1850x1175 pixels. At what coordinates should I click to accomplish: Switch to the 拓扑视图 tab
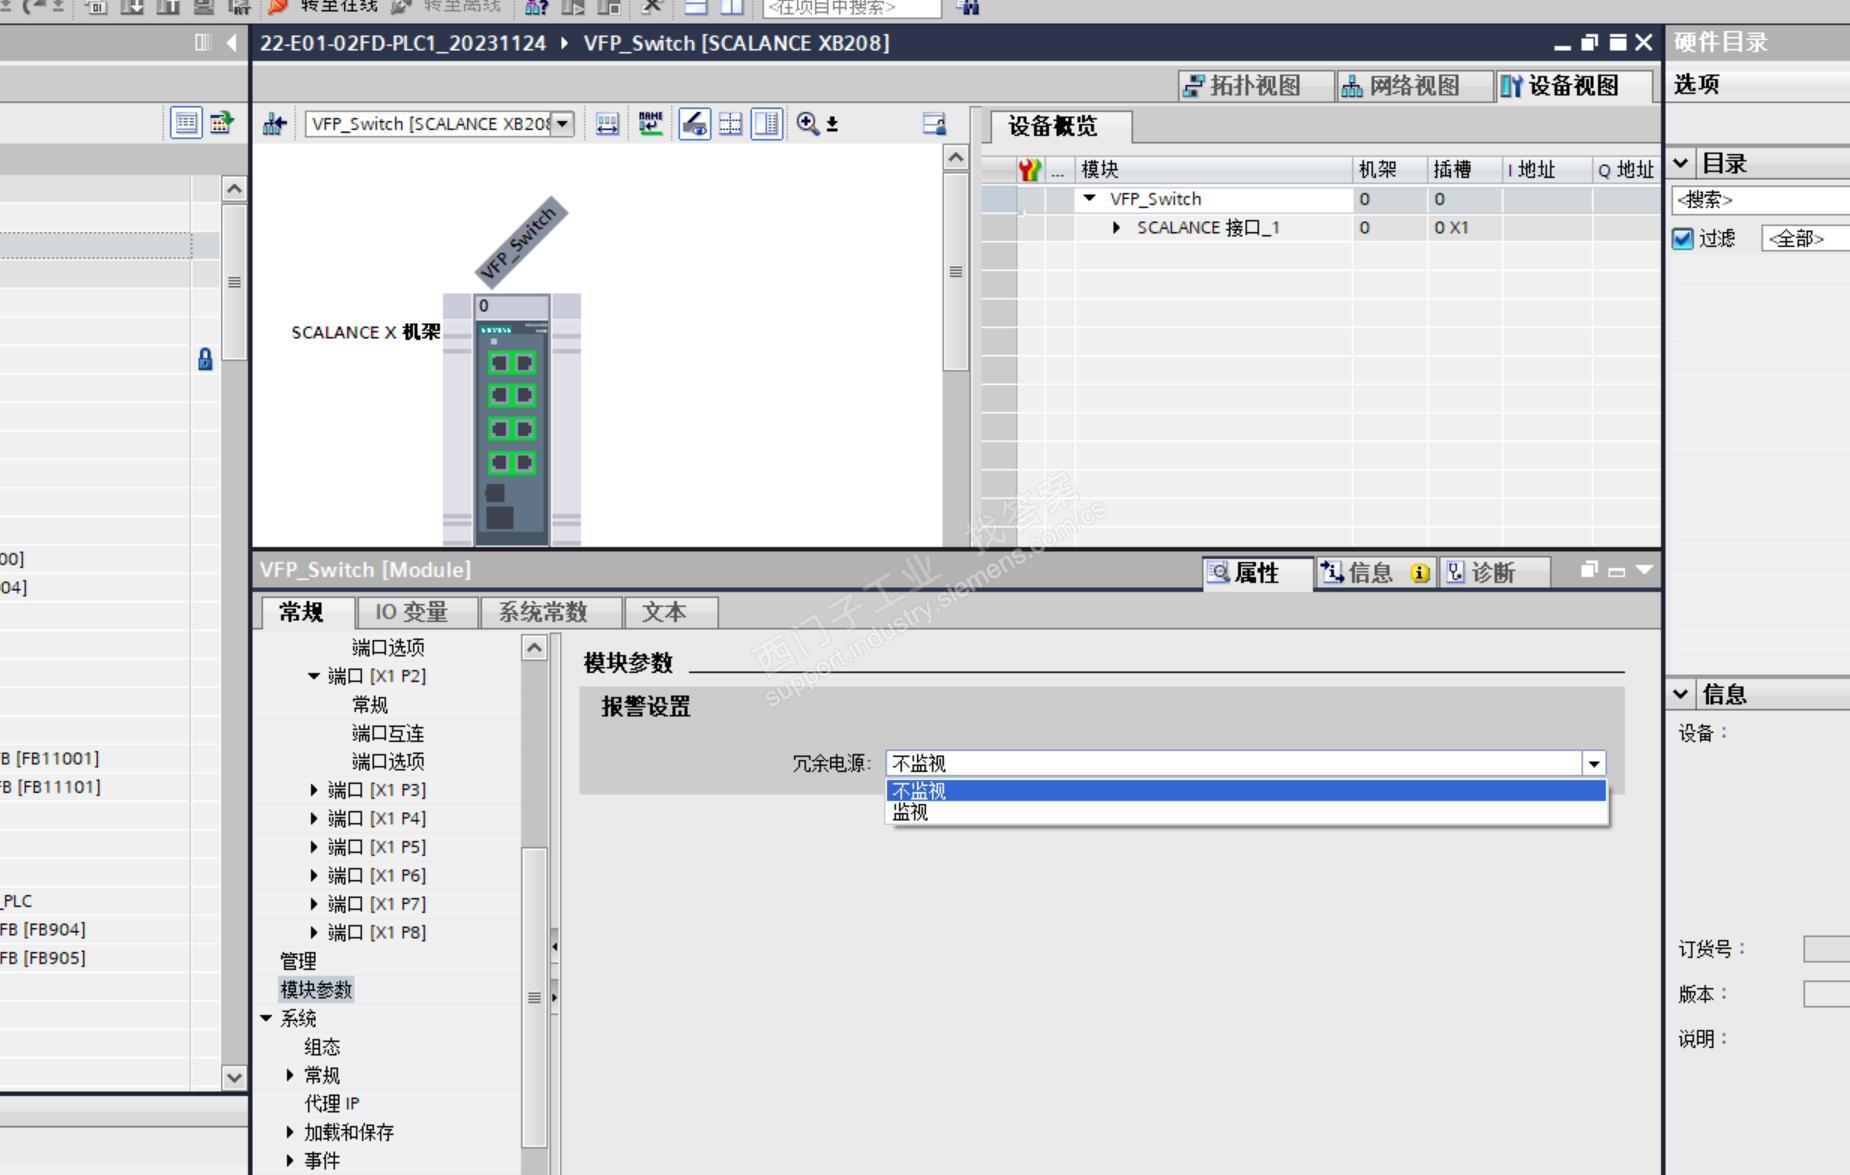pyautogui.click(x=1256, y=86)
